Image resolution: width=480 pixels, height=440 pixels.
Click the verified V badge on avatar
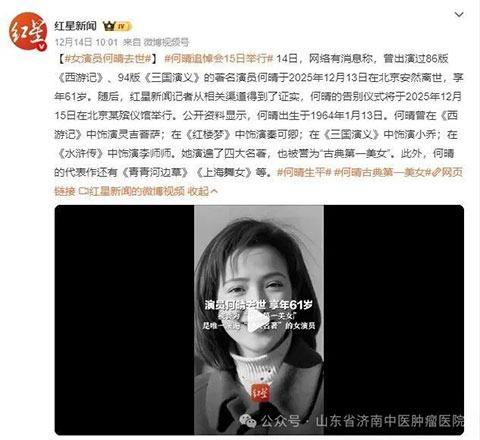pyautogui.click(x=42, y=47)
